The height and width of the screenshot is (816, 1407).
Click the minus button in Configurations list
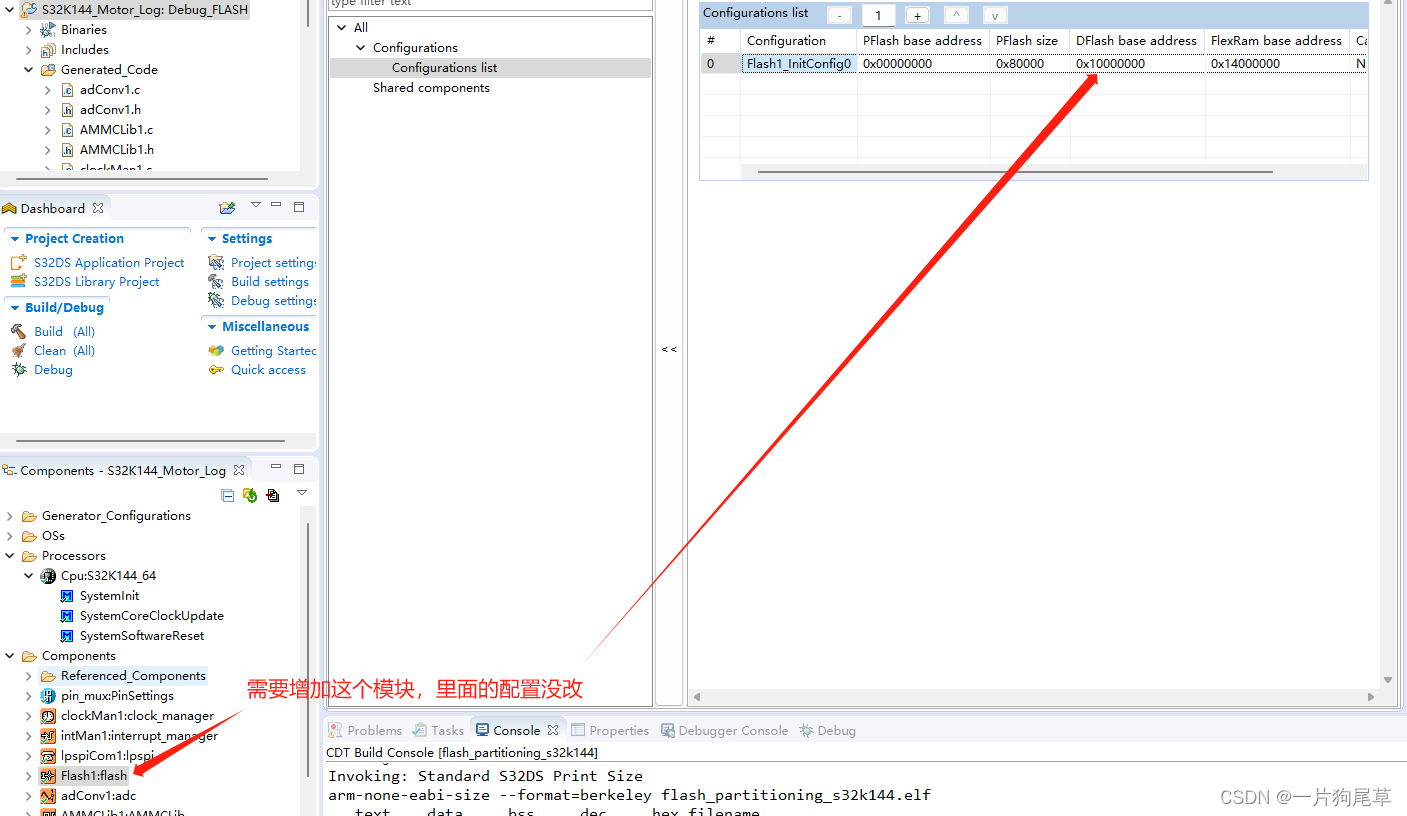(x=840, y=15)
